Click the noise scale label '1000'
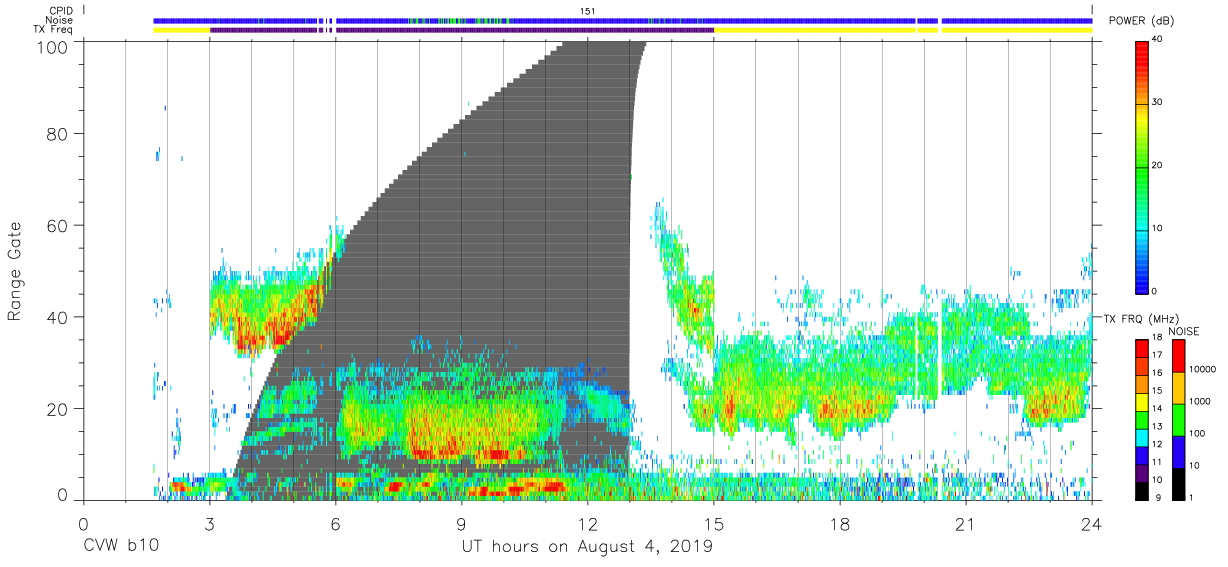Image resolution: width=1228 pixels, height=567 pixels. pyautogui.click(x=1202, y=401)
